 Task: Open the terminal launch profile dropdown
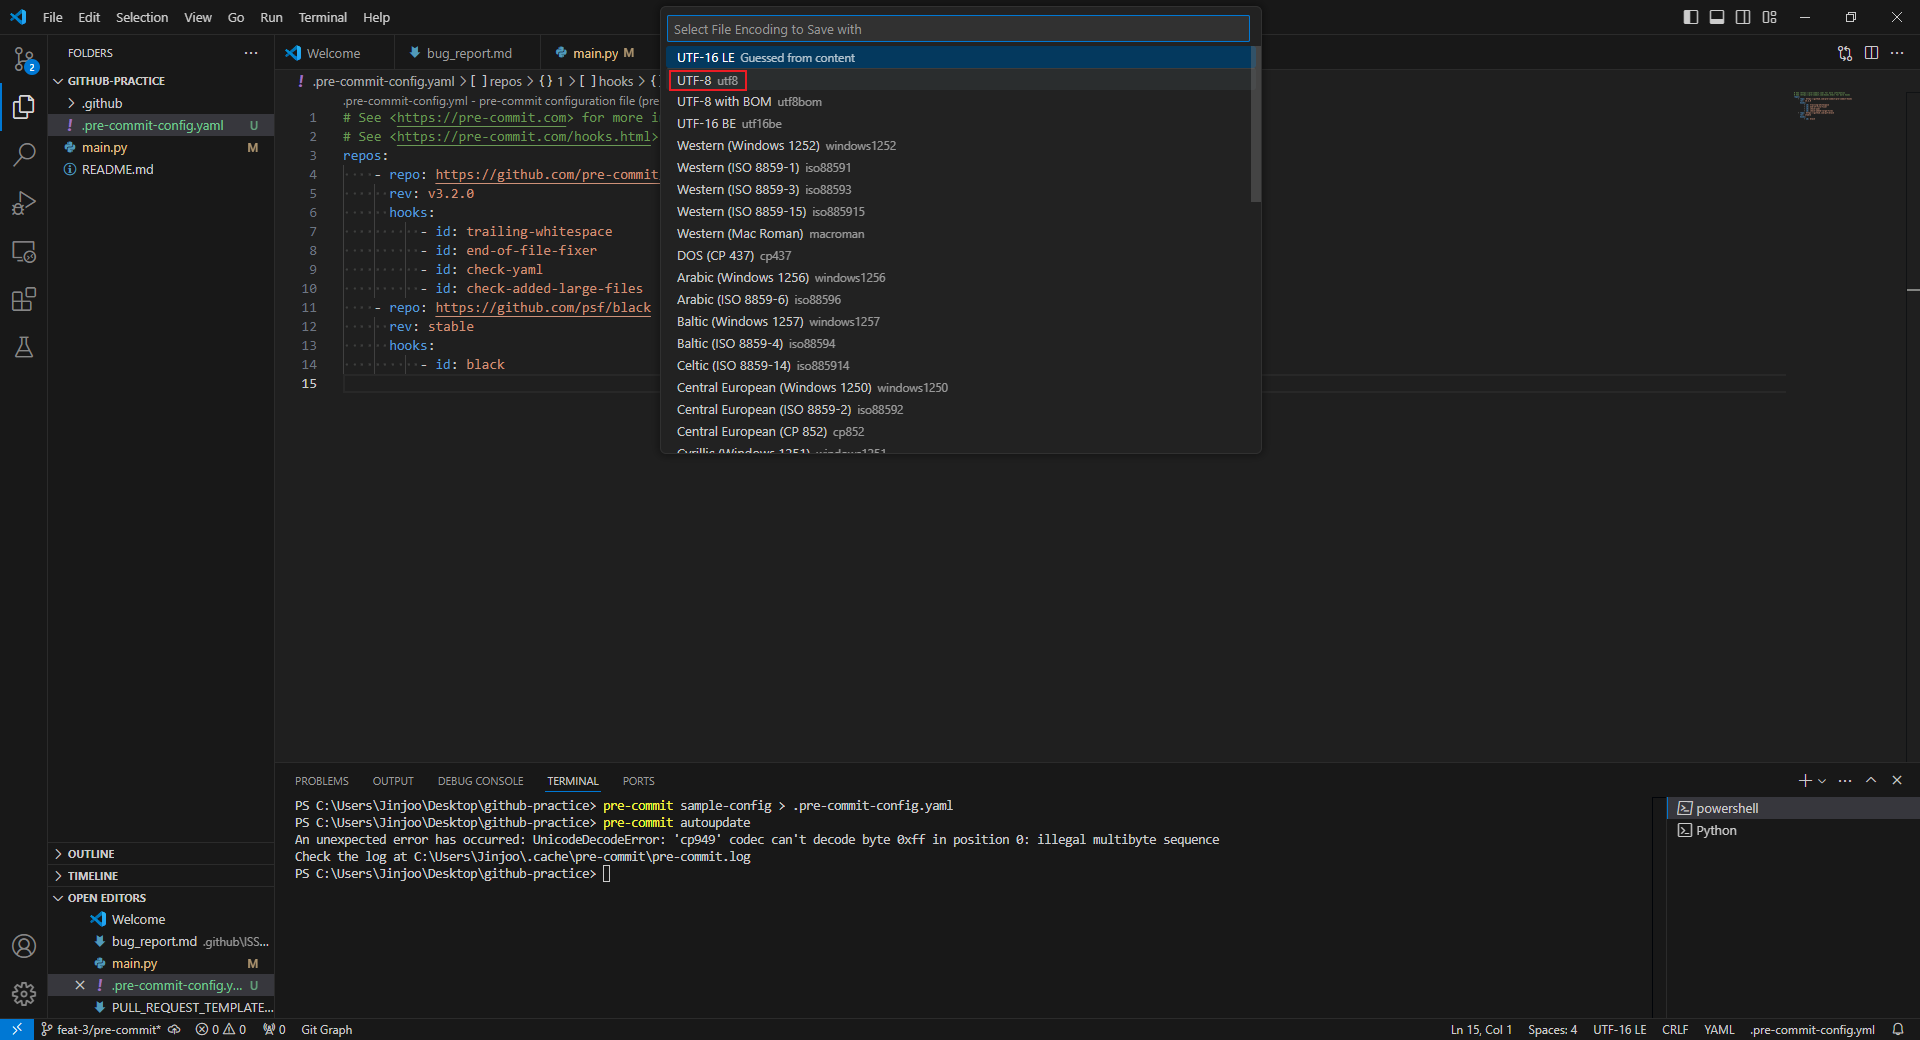(x=1822, y=781)
